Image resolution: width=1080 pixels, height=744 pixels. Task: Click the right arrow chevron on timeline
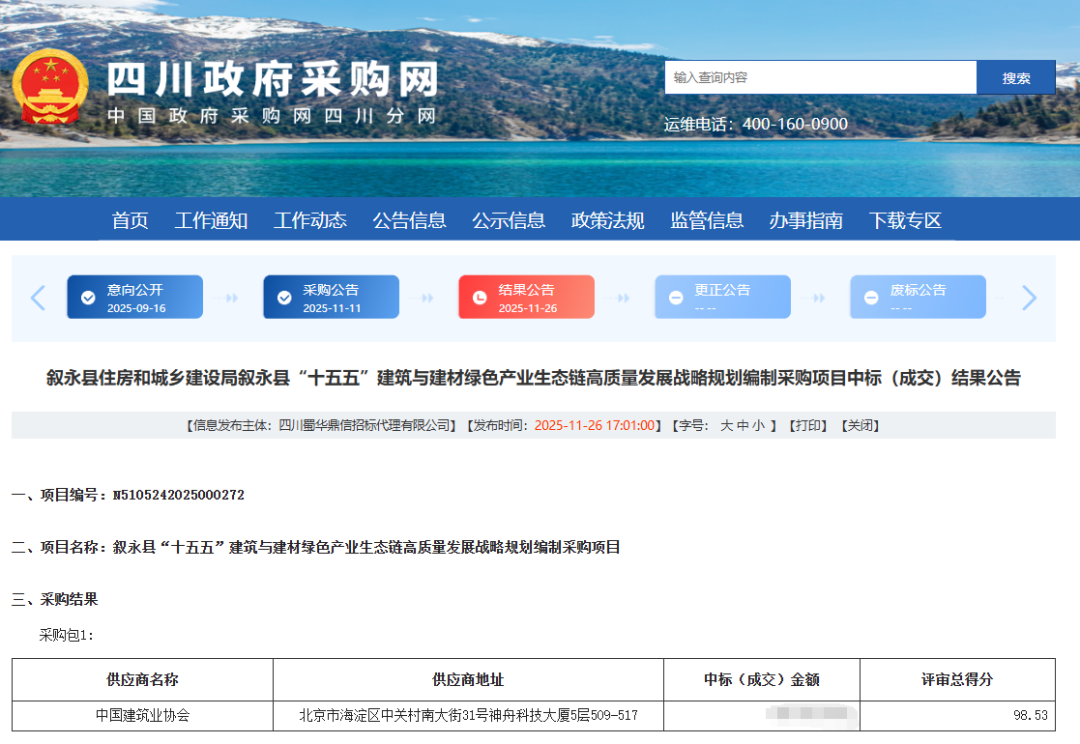click(x=1030, y=297)
